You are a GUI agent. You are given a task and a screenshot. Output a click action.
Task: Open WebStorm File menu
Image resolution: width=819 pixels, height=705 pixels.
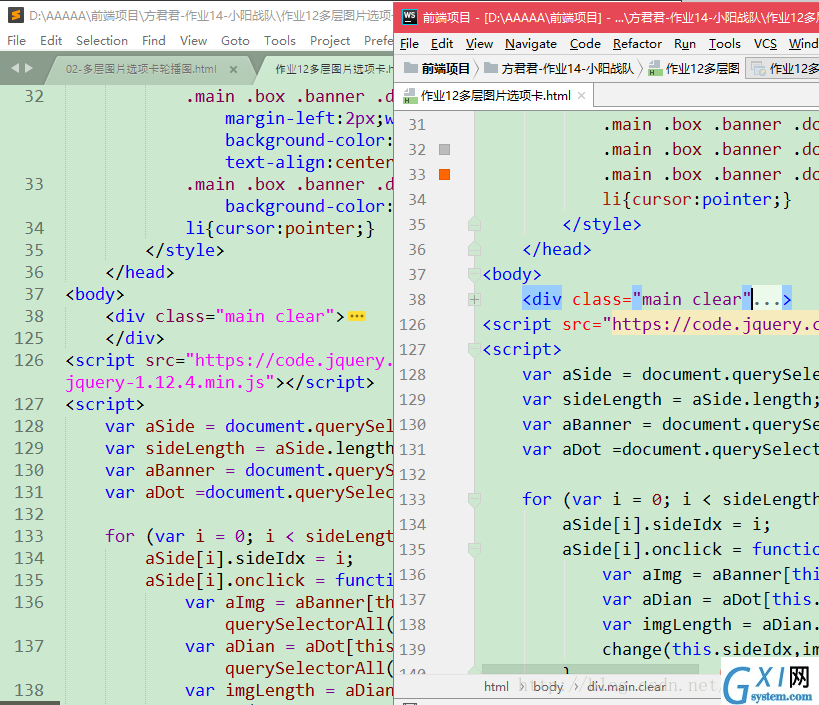(409, 44)
